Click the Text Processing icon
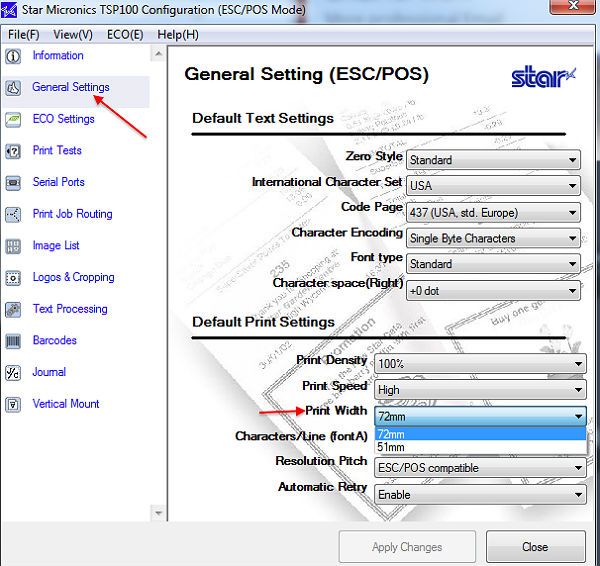The height and width of the screenshot is (566, 600). point(13,309)
